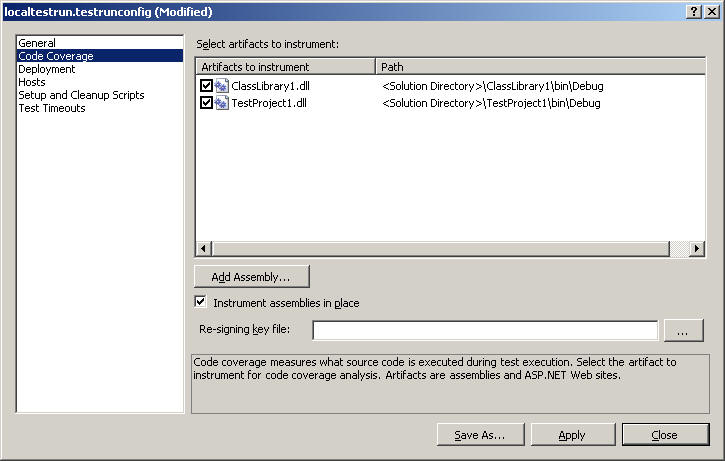The height and width of the screenshot is (461, 725).
Task: Click inside the Re-signing key file field
Action: coord(485,330)
